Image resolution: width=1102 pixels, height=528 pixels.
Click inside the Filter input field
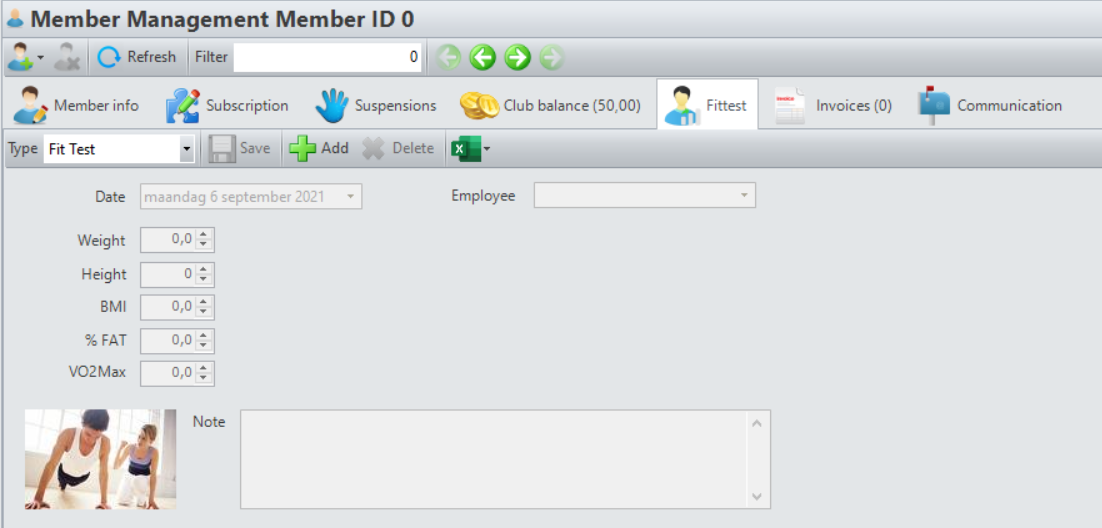pos(328,57)
